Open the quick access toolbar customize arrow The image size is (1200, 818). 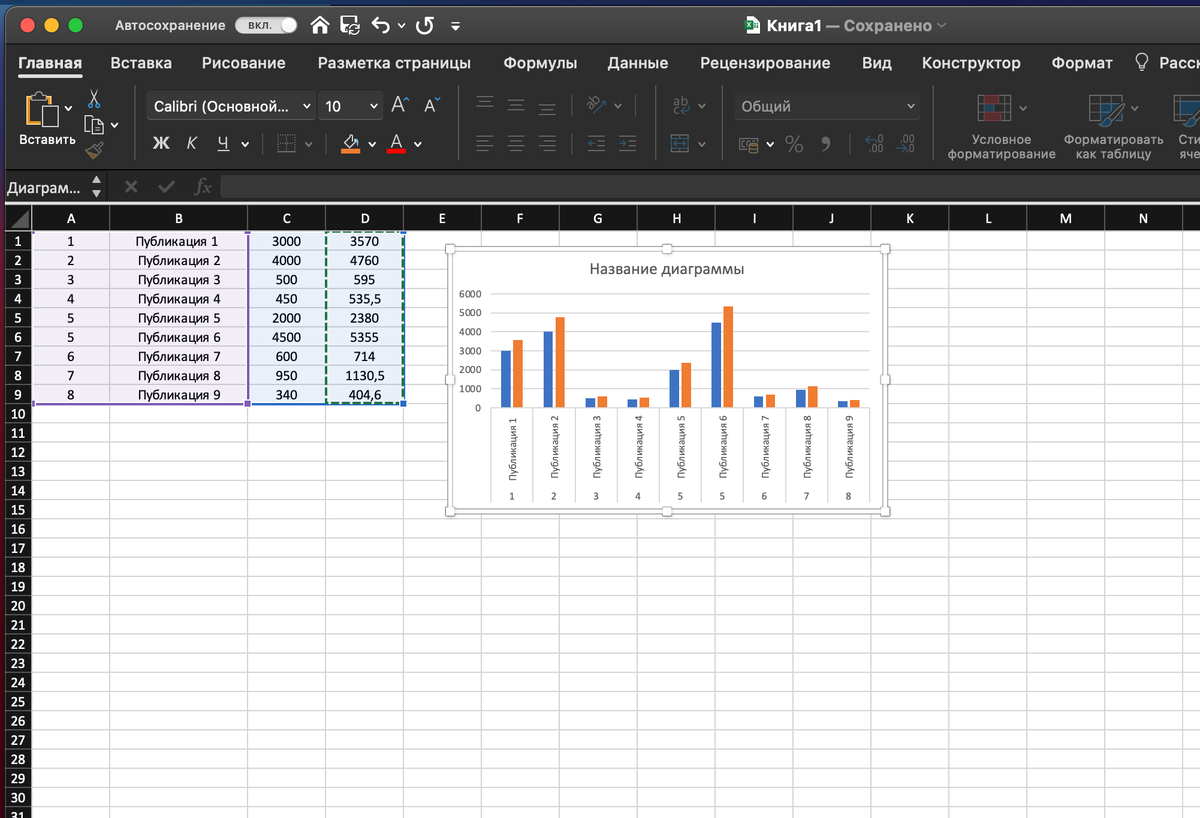tap(456, 27)
